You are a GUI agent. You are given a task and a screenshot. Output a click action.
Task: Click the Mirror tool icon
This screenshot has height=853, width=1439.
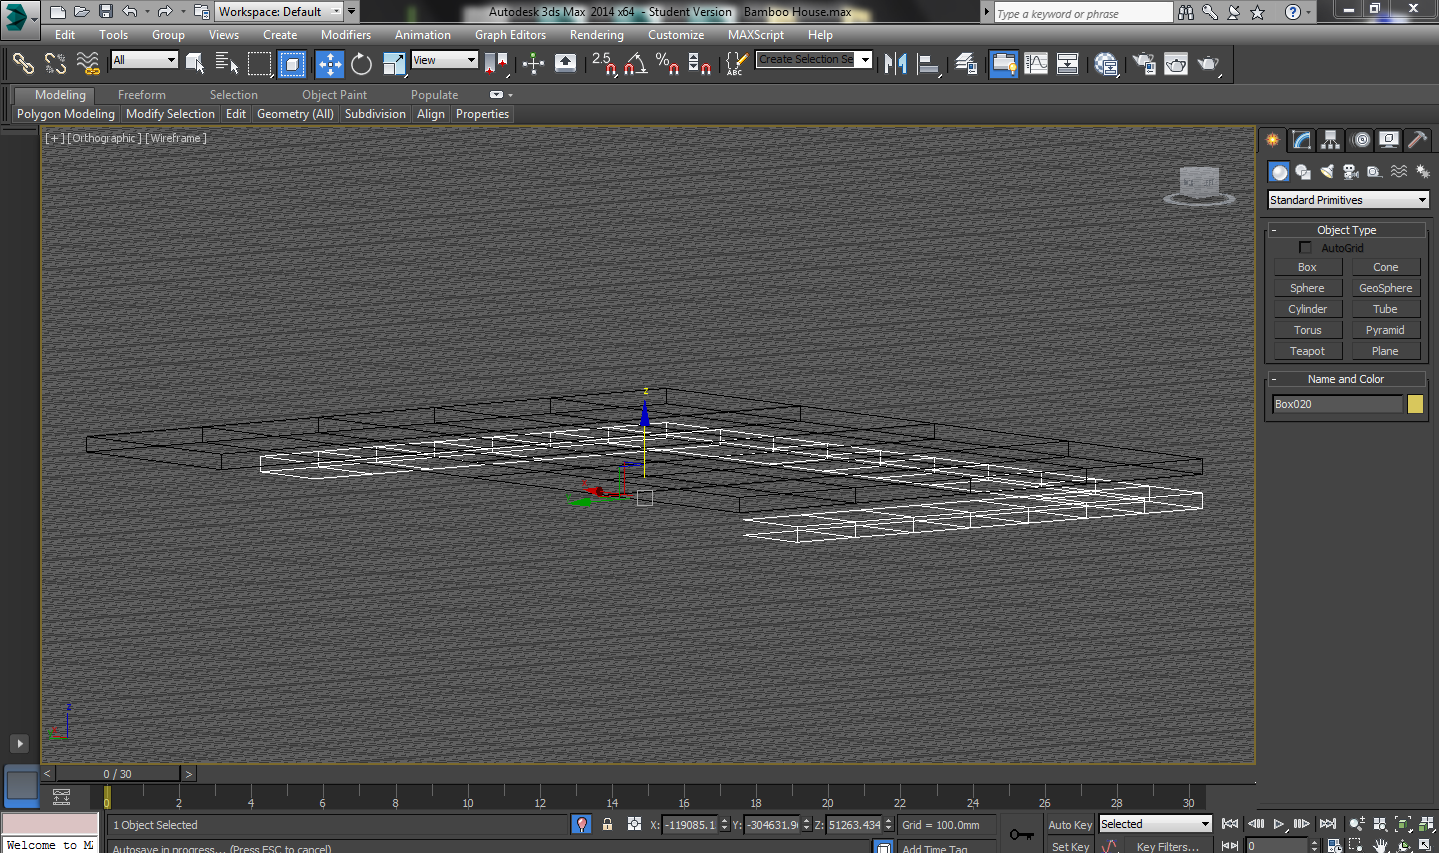896,64
